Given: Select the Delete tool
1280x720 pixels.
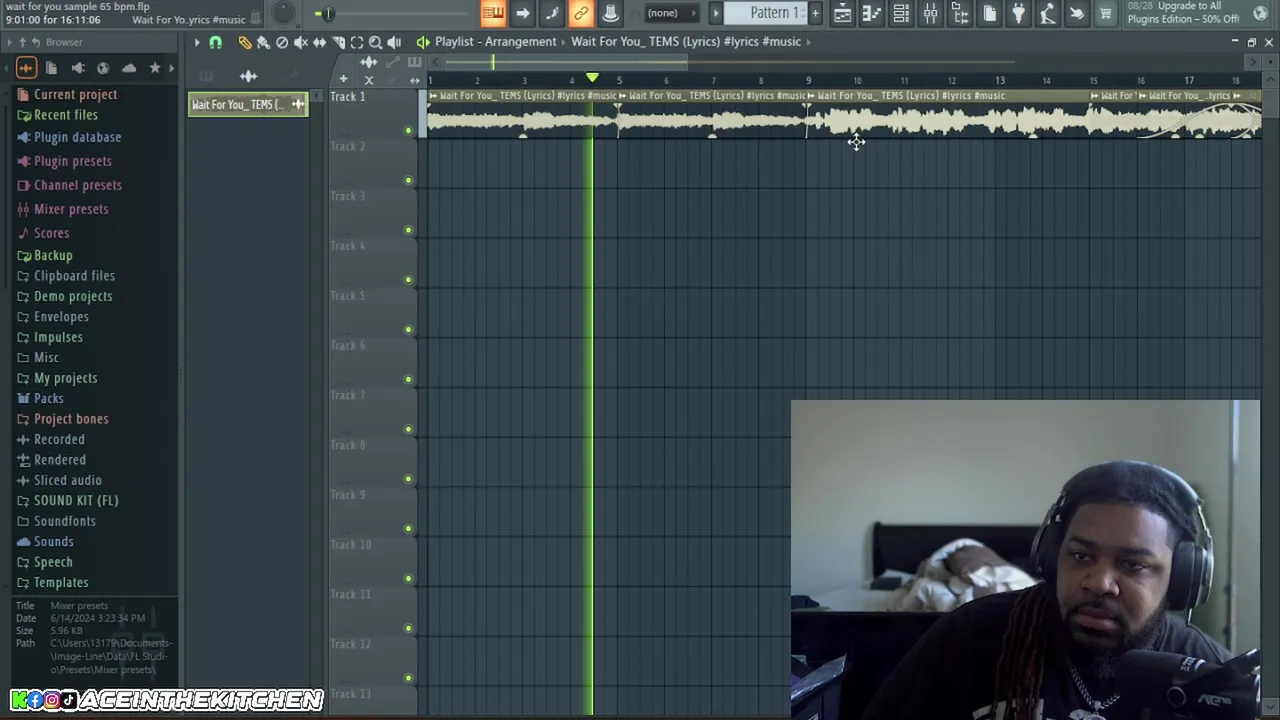Looking at the screenshot, I should click(282, 42).
